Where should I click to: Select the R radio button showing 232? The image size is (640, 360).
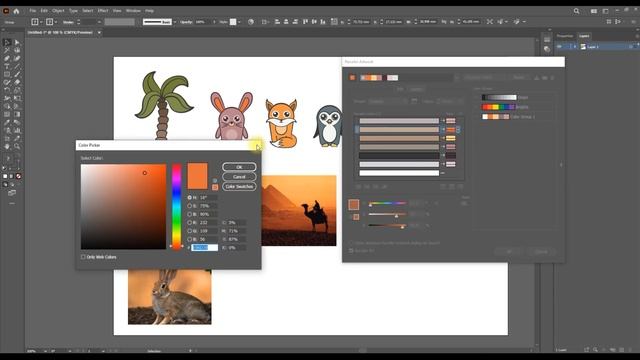tap(189, 222)
